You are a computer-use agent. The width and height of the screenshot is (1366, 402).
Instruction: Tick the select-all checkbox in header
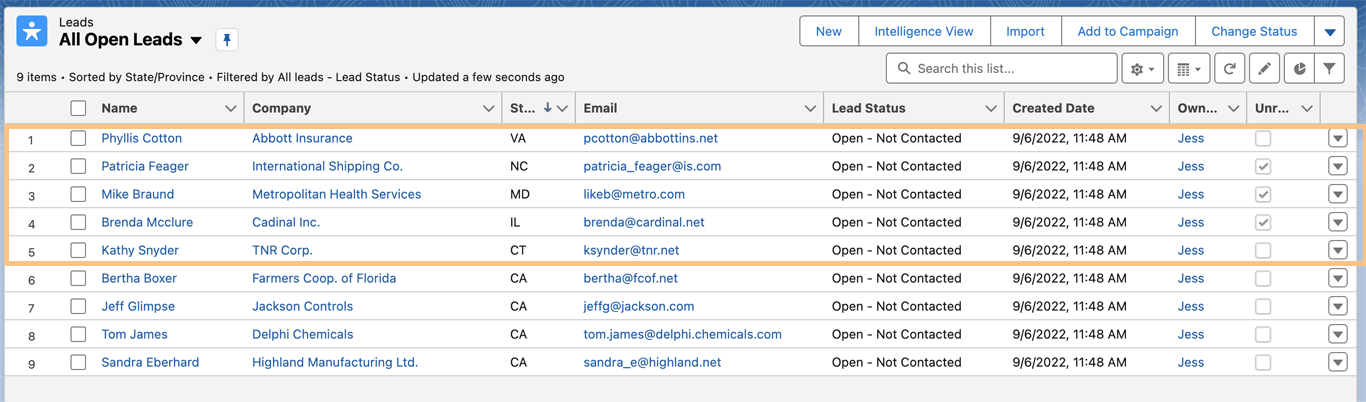pyautogui.click(x=78, y=108)
